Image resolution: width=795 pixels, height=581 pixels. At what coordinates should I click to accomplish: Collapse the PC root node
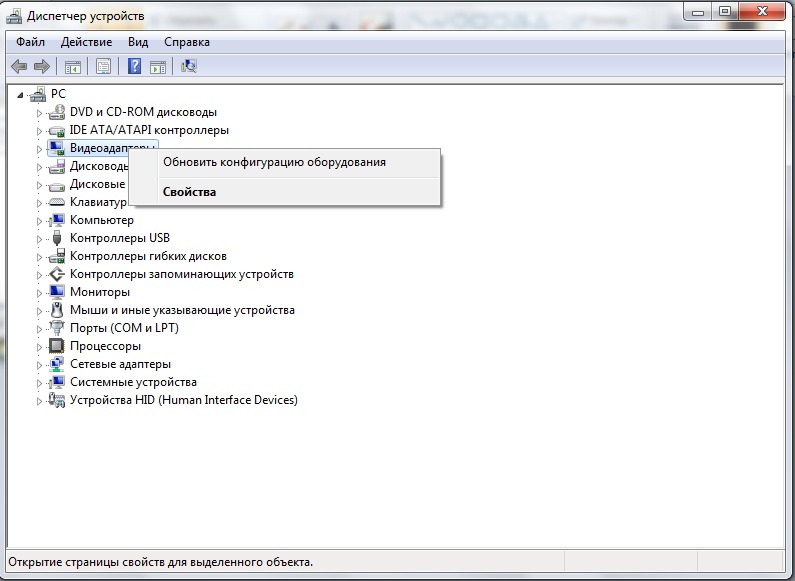click(x=20, y=95)
